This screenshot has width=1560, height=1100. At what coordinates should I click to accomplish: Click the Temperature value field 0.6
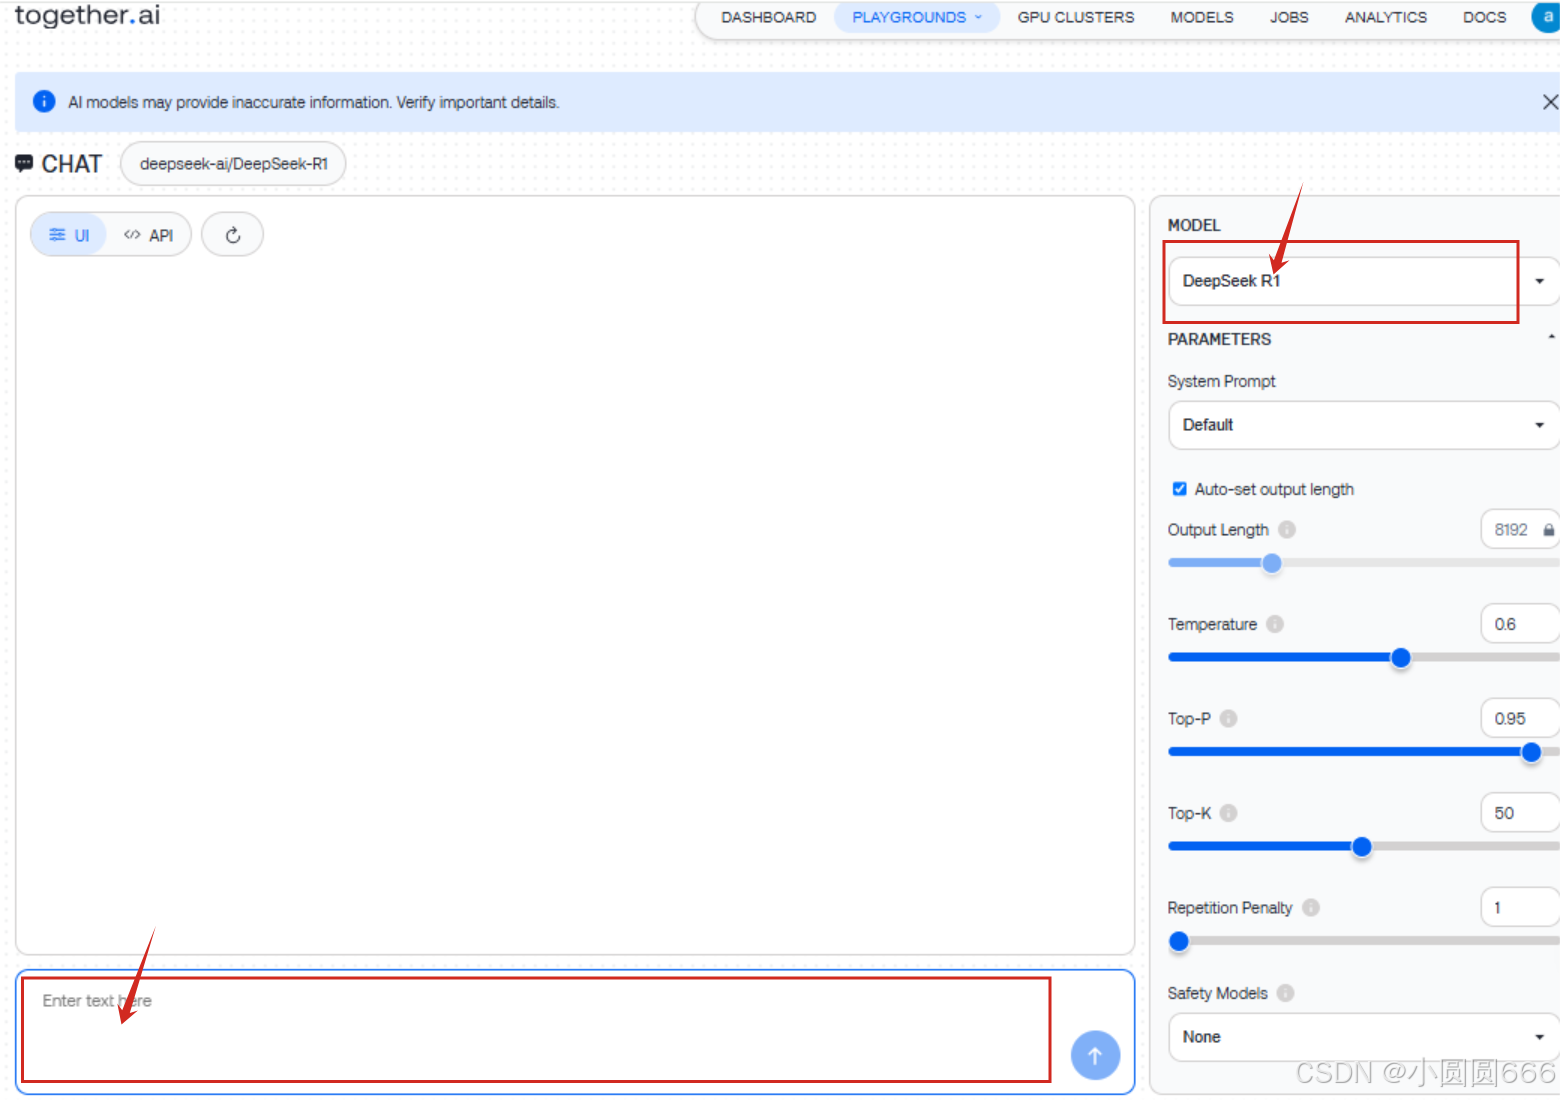coord(1520,624)
